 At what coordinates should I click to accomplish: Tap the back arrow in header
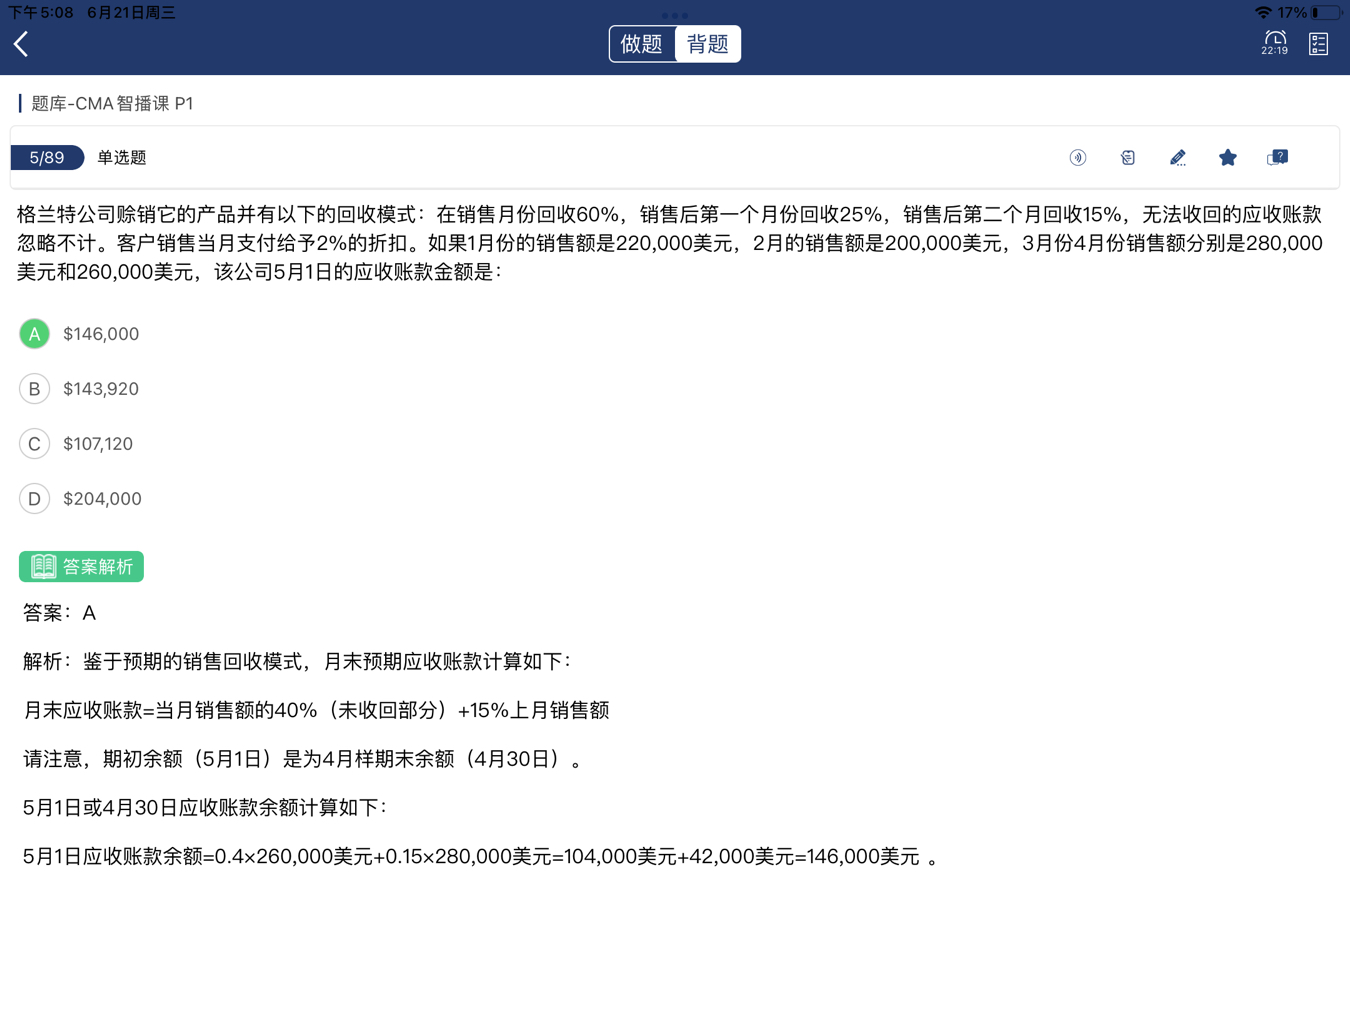tap(21, 44)
